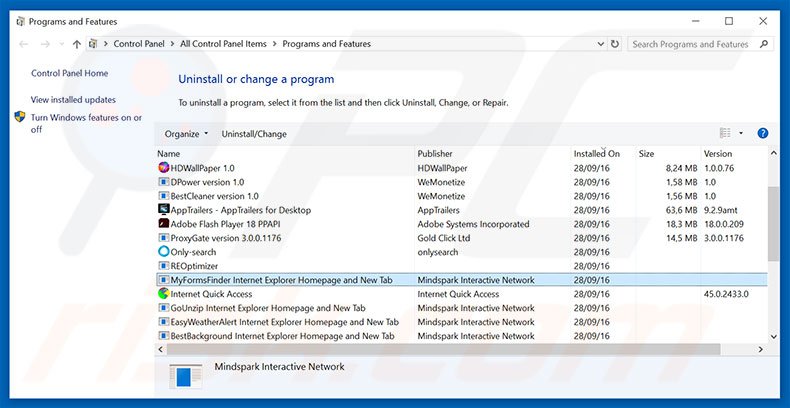
Task: Click the BestBackground entry icon
Action: 163,335
